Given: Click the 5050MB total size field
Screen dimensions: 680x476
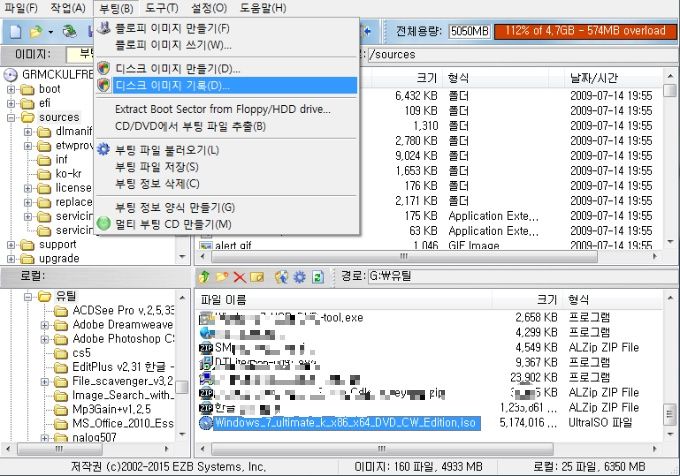Looking at the screenshot, I should point(469,31).
